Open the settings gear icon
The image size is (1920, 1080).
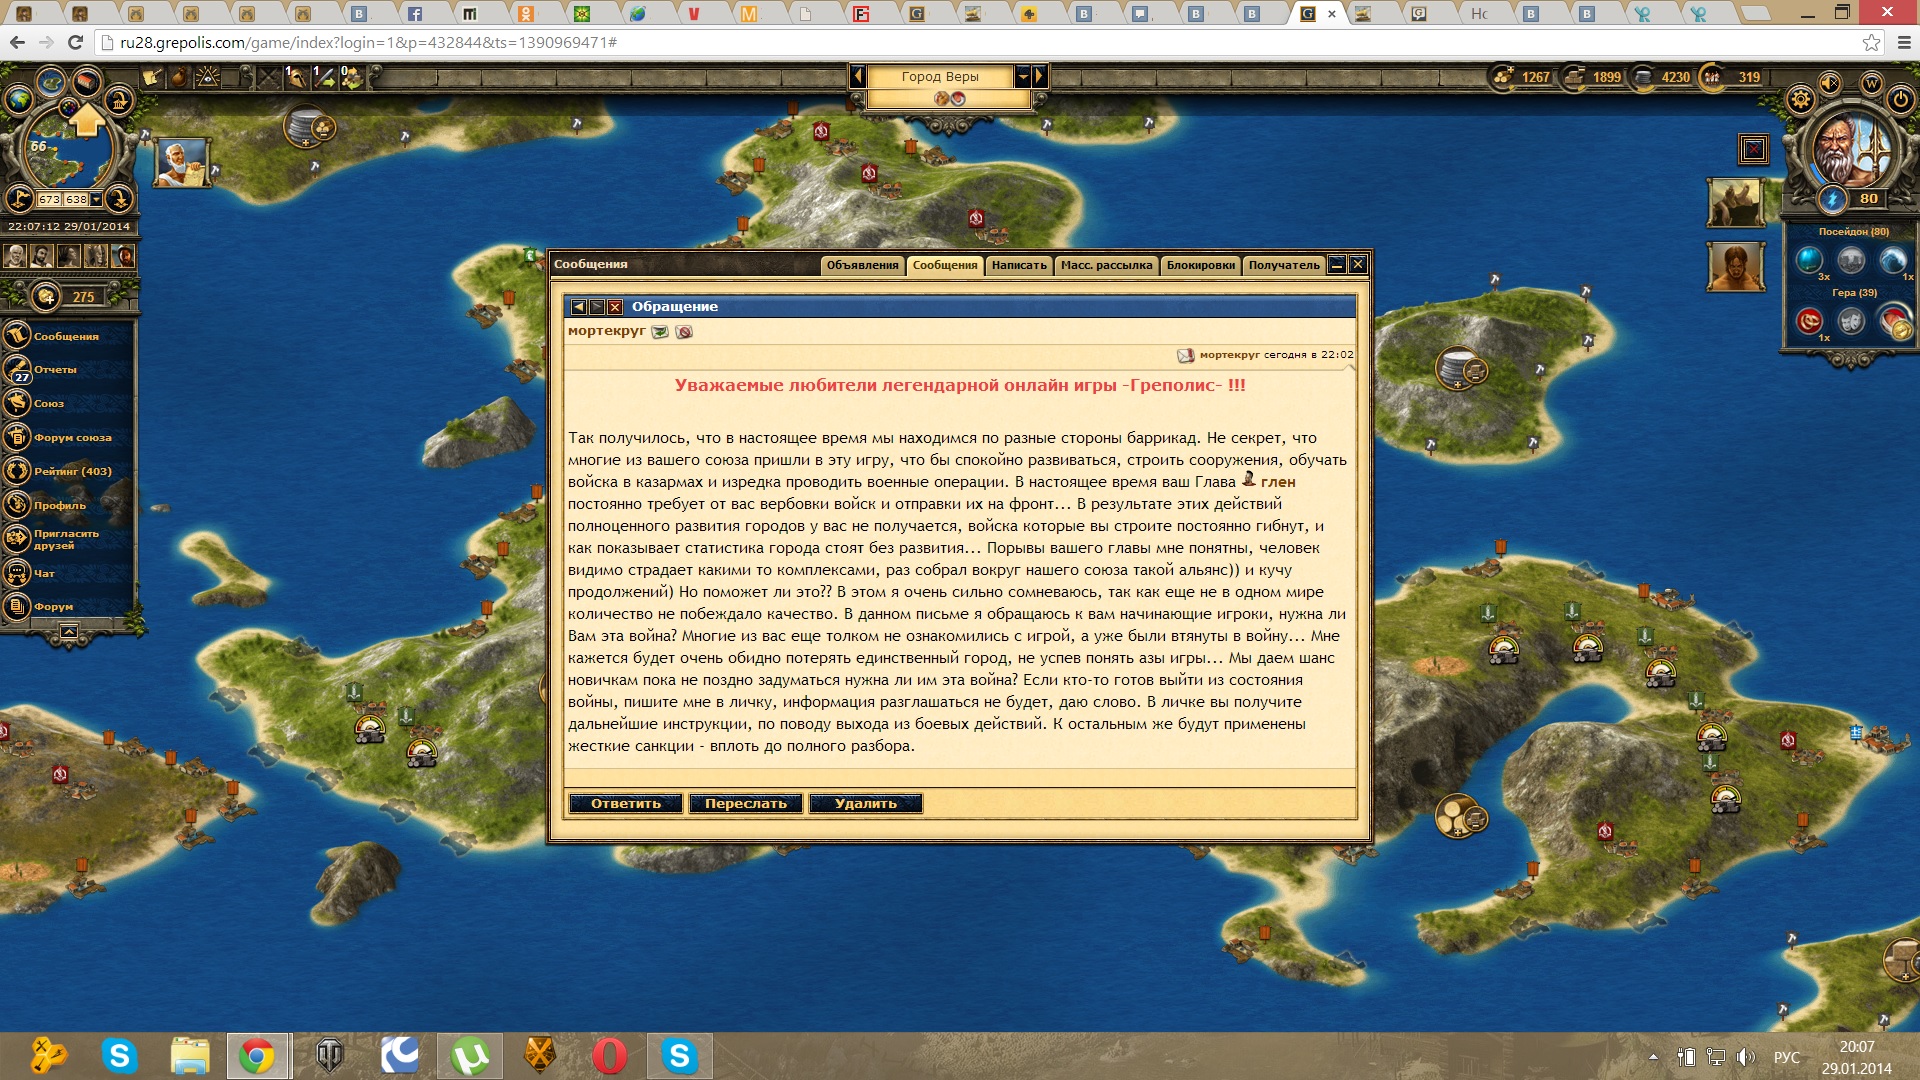[x=1801, y=99]
